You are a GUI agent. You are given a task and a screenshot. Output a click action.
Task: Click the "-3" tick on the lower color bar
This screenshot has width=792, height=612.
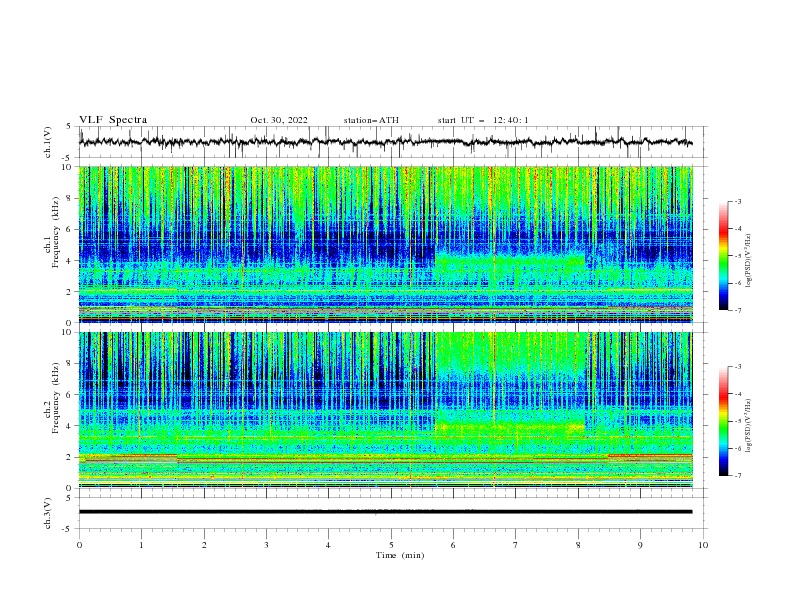click(x=737, y=367)
